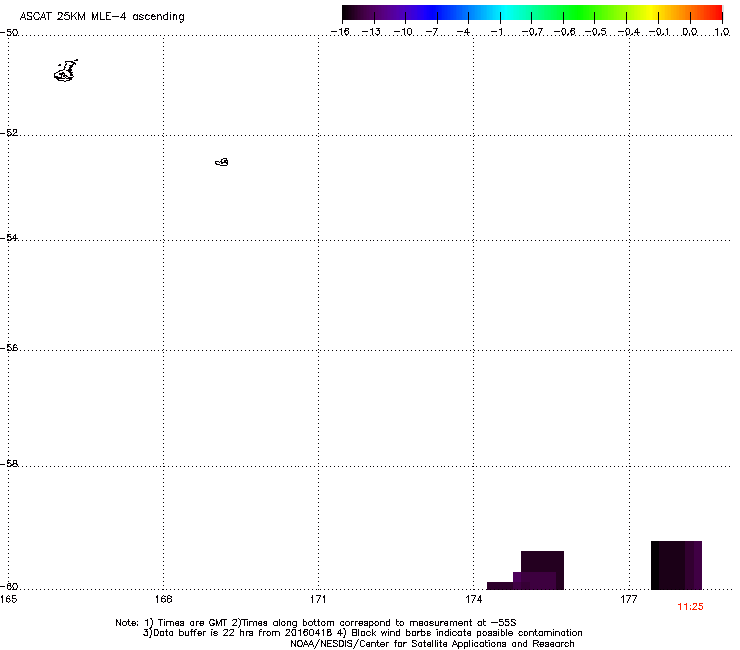This screenshot has height=650, width=740.
Task: Select the -0.5 label on the color scale
Action: click(596, 32)
